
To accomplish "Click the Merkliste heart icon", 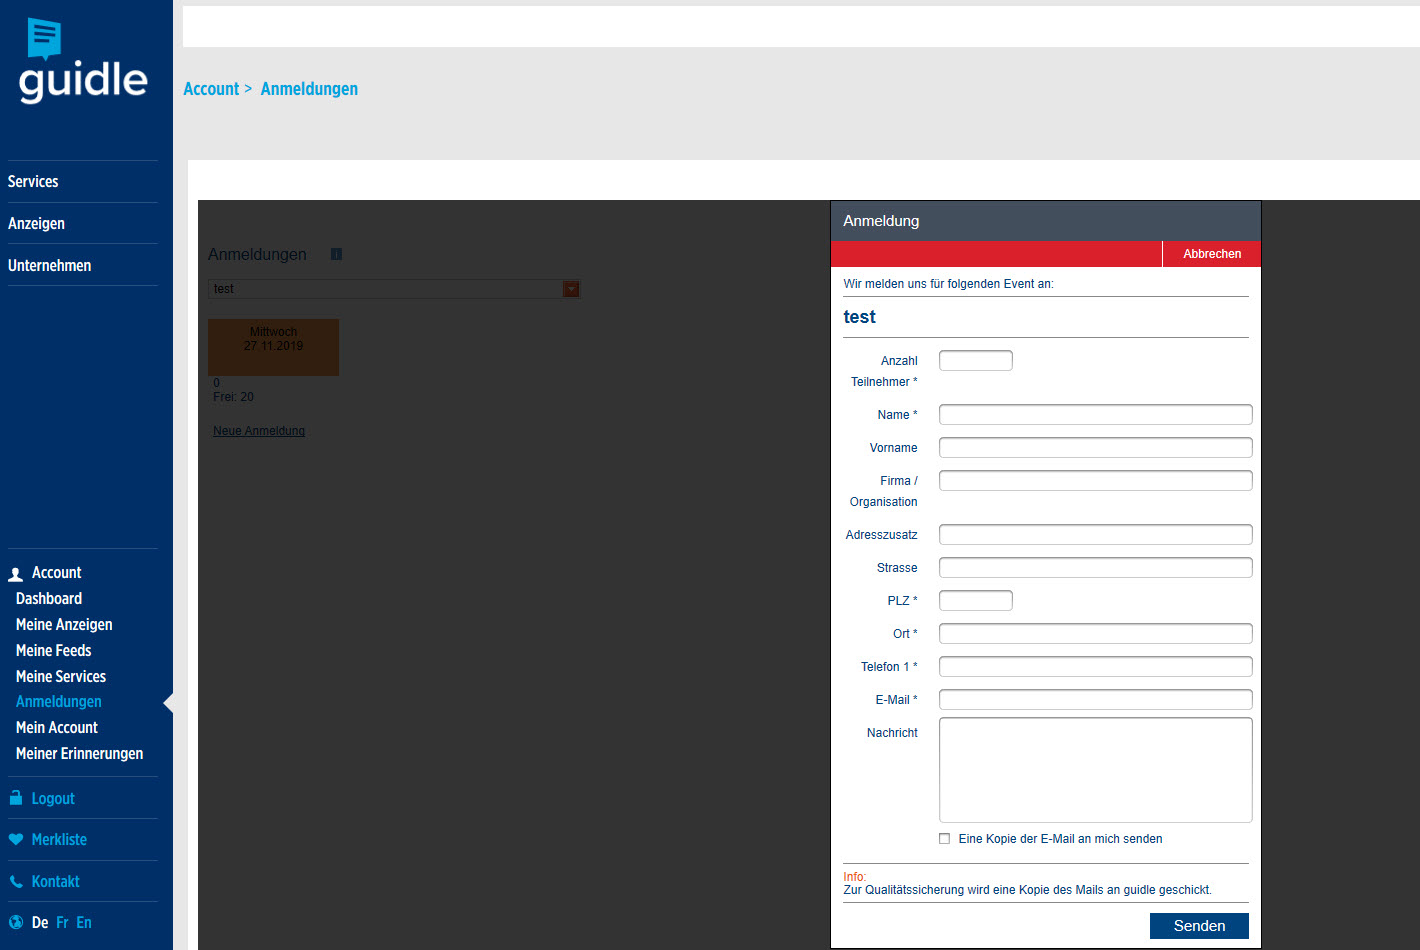I will pyautogui.click(x=16, y=840).
